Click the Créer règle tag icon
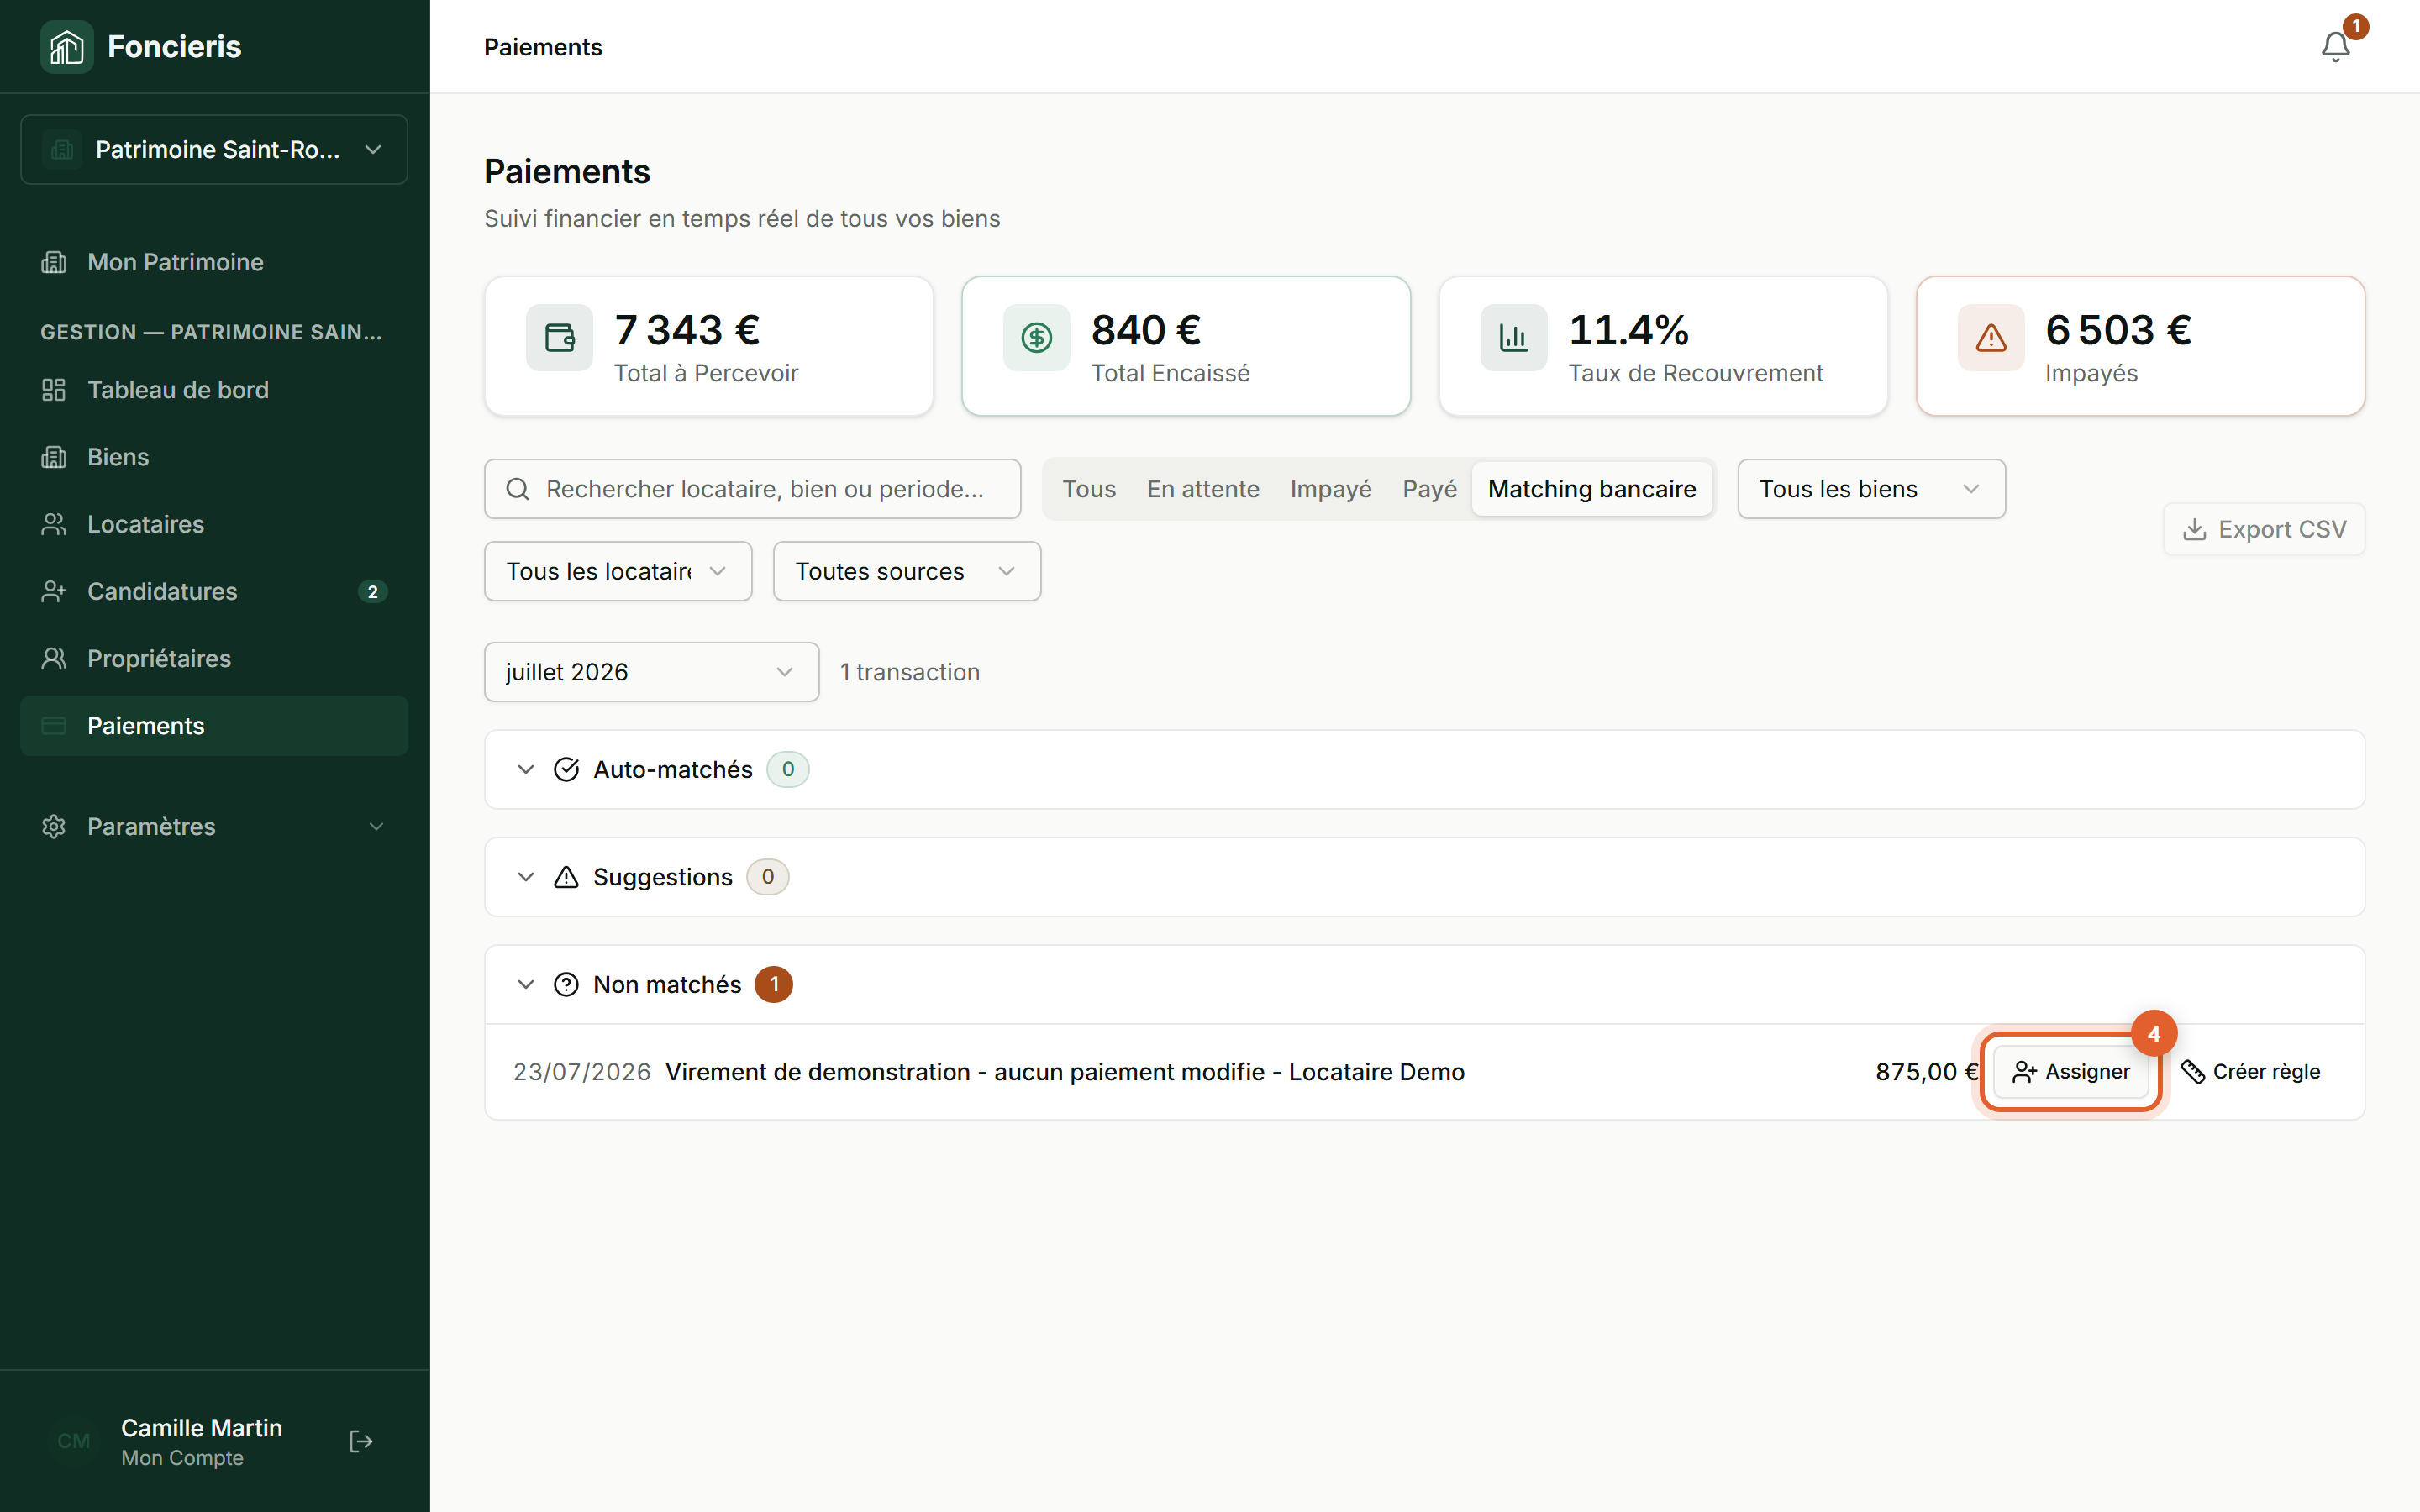 [2193, 1072]
